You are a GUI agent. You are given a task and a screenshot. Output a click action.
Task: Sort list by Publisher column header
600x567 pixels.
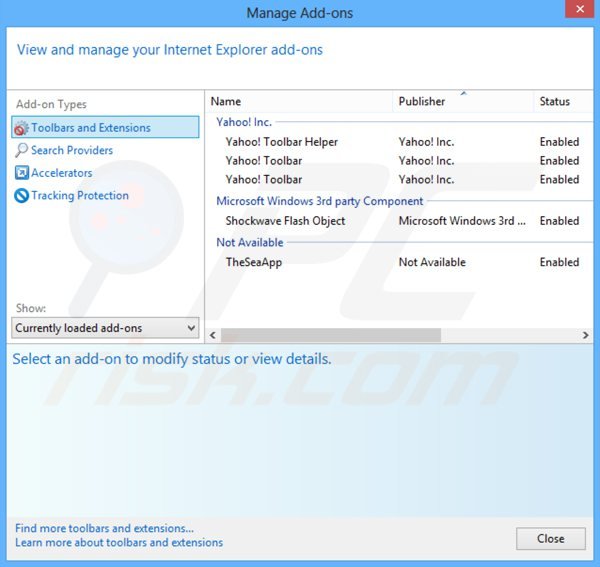pos(463,101)
